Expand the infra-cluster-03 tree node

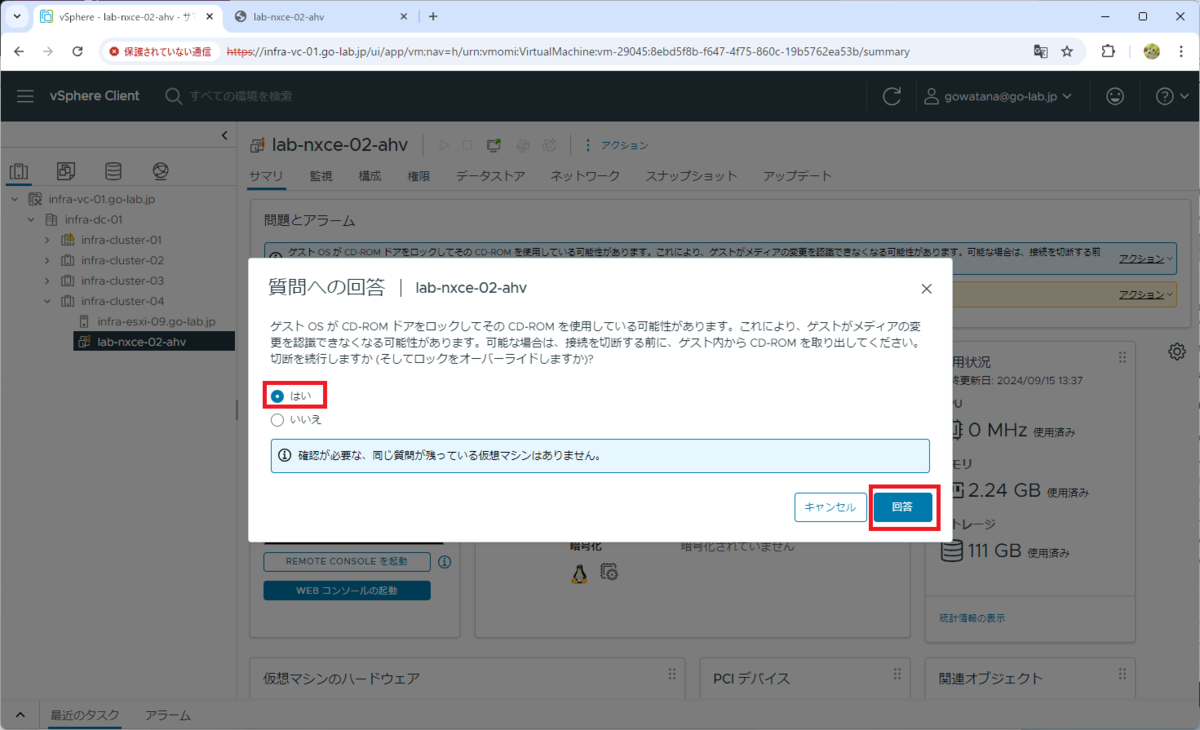(x=47, y=281)
